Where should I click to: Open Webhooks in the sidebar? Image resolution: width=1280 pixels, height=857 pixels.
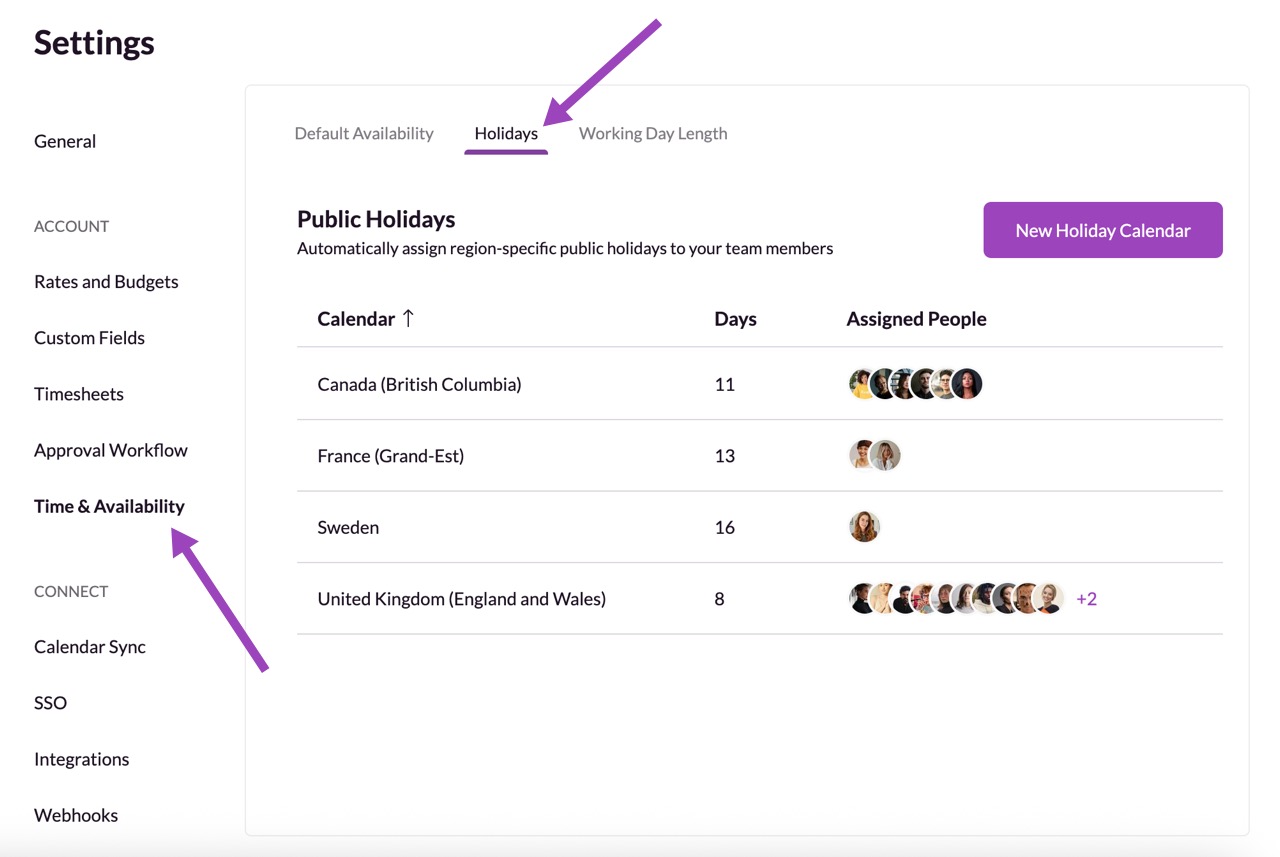click(76, 815)
